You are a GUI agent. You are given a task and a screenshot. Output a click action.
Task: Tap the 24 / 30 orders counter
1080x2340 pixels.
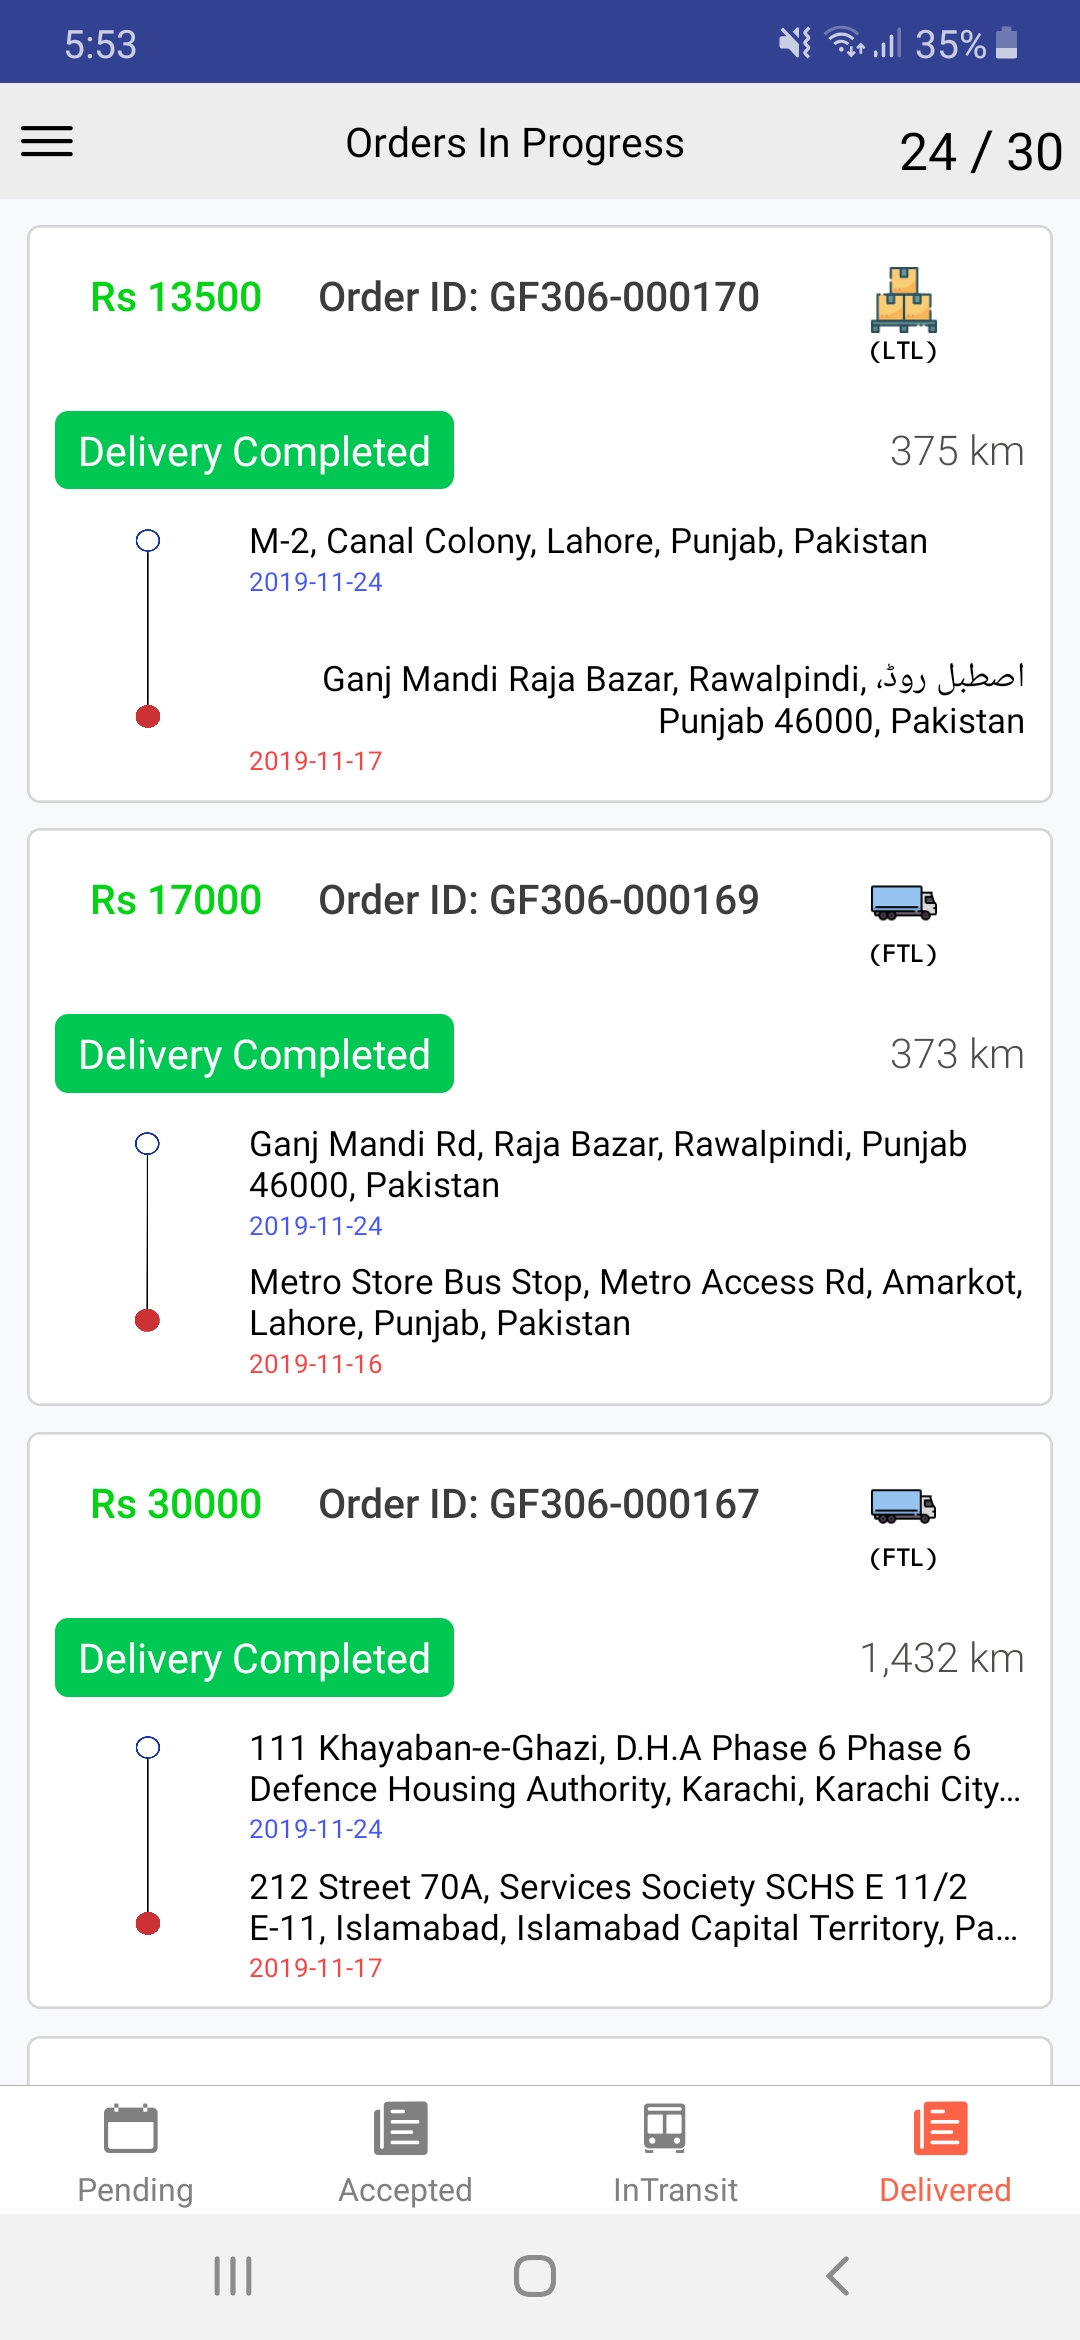tap(981, 152)
